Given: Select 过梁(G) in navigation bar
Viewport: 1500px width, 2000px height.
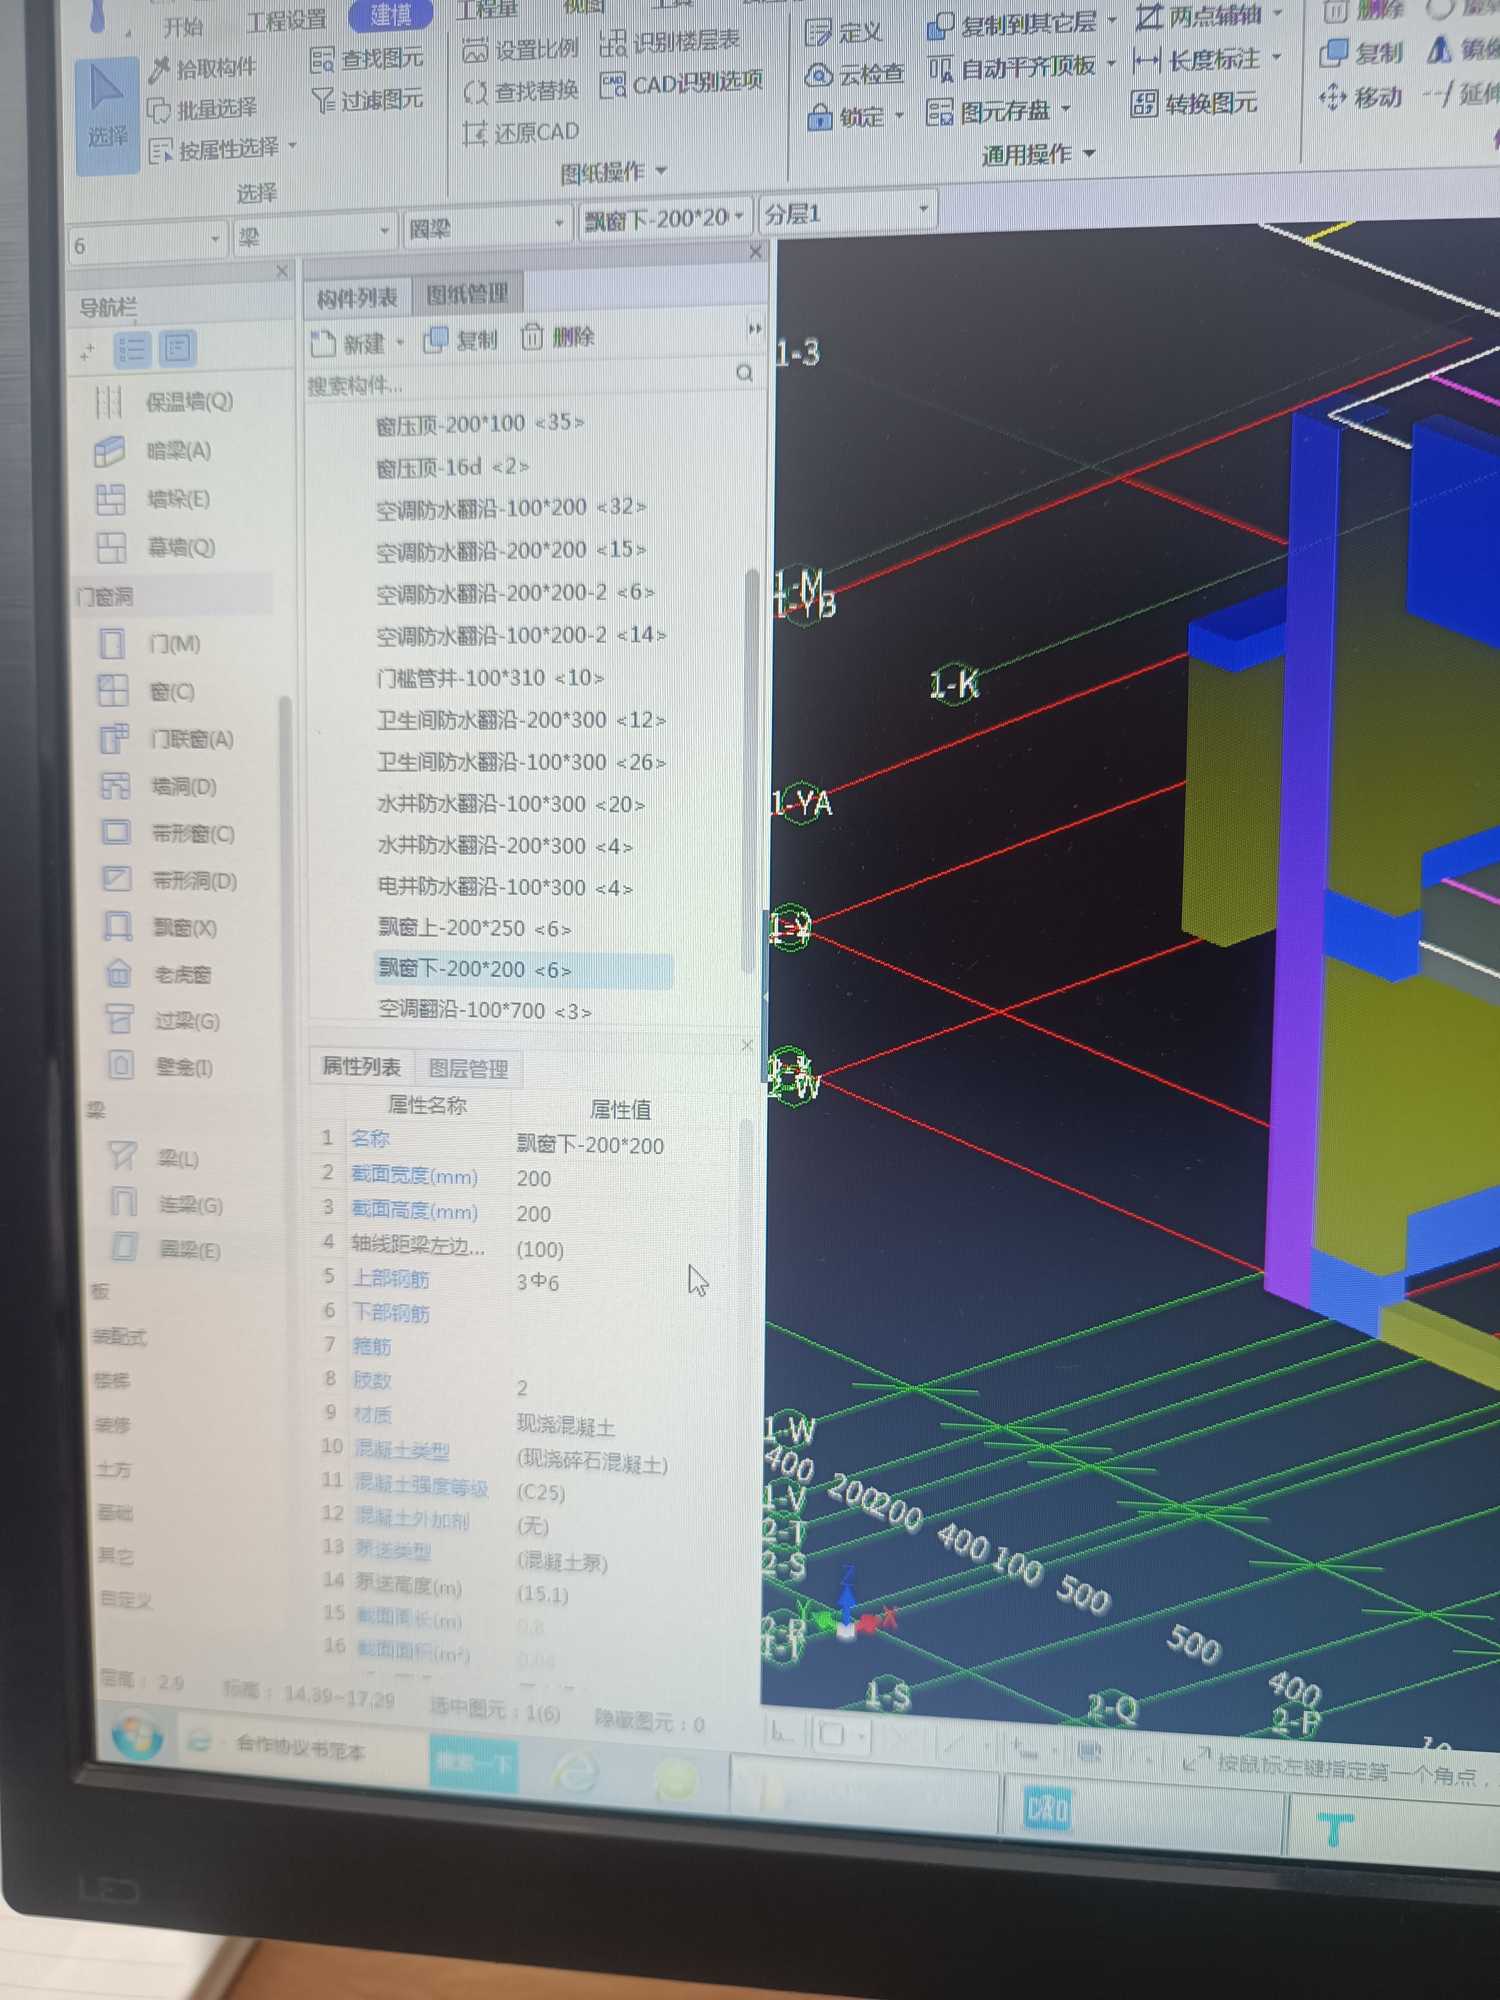Looking at the screenshot, I should point(164,1020).
